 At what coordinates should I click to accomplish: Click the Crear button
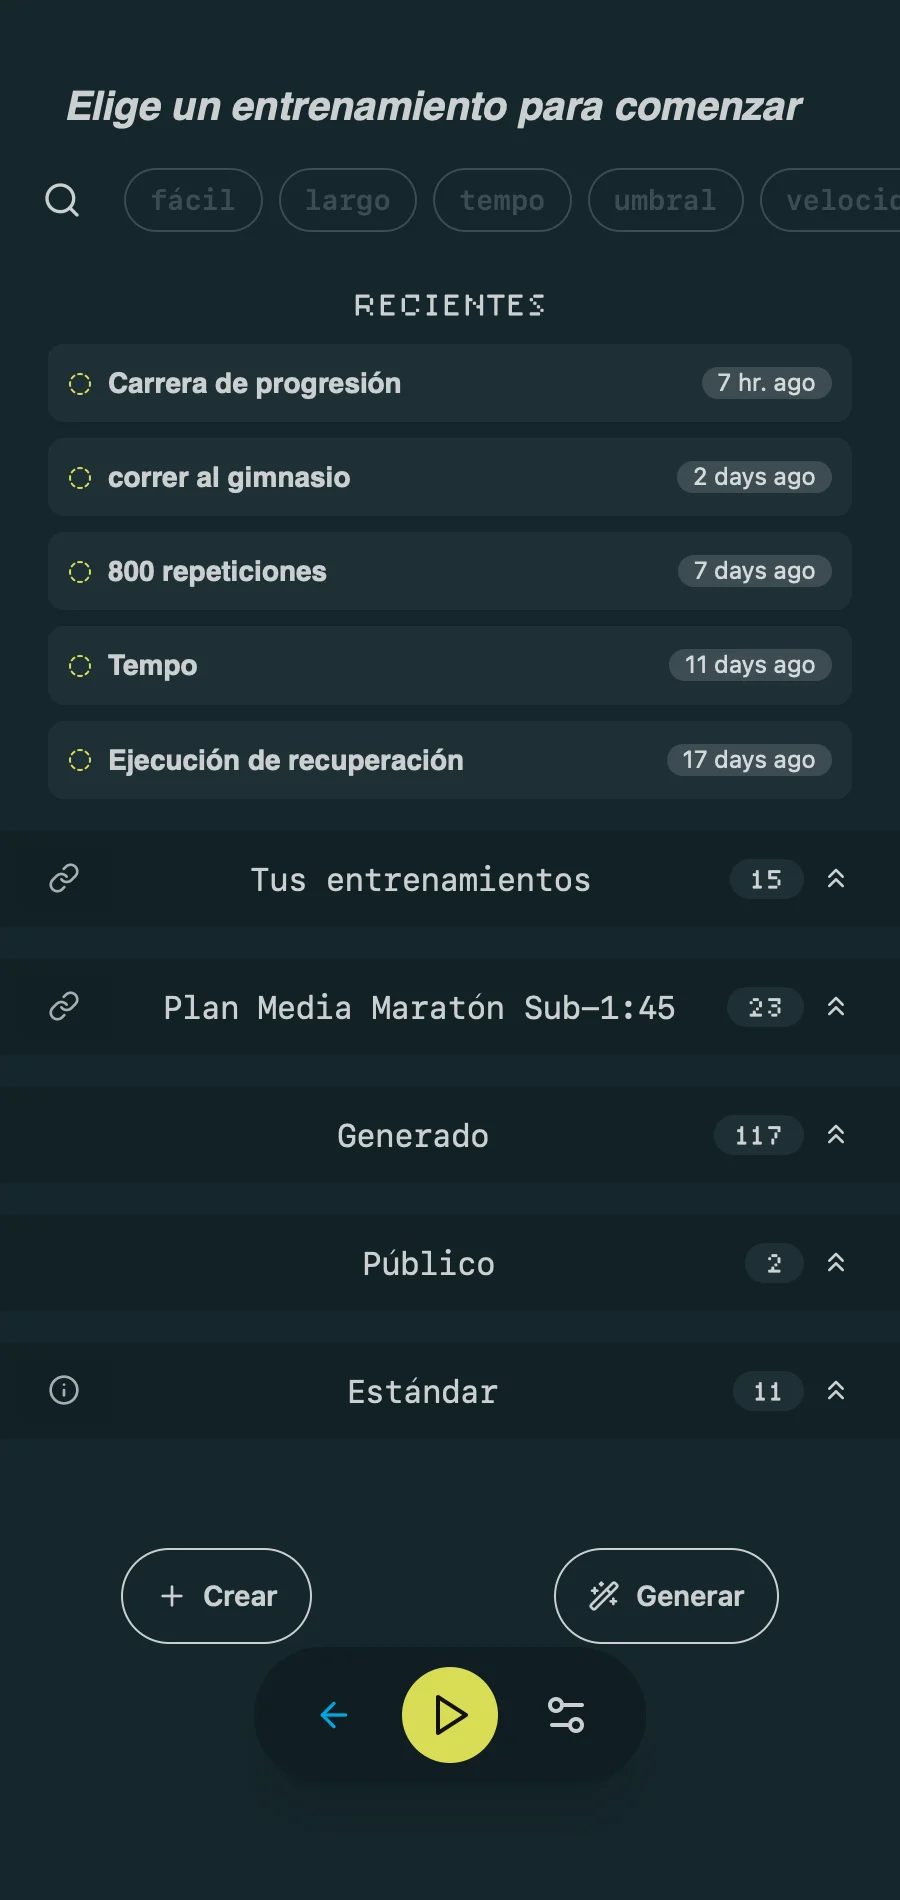click(216, 1596)
